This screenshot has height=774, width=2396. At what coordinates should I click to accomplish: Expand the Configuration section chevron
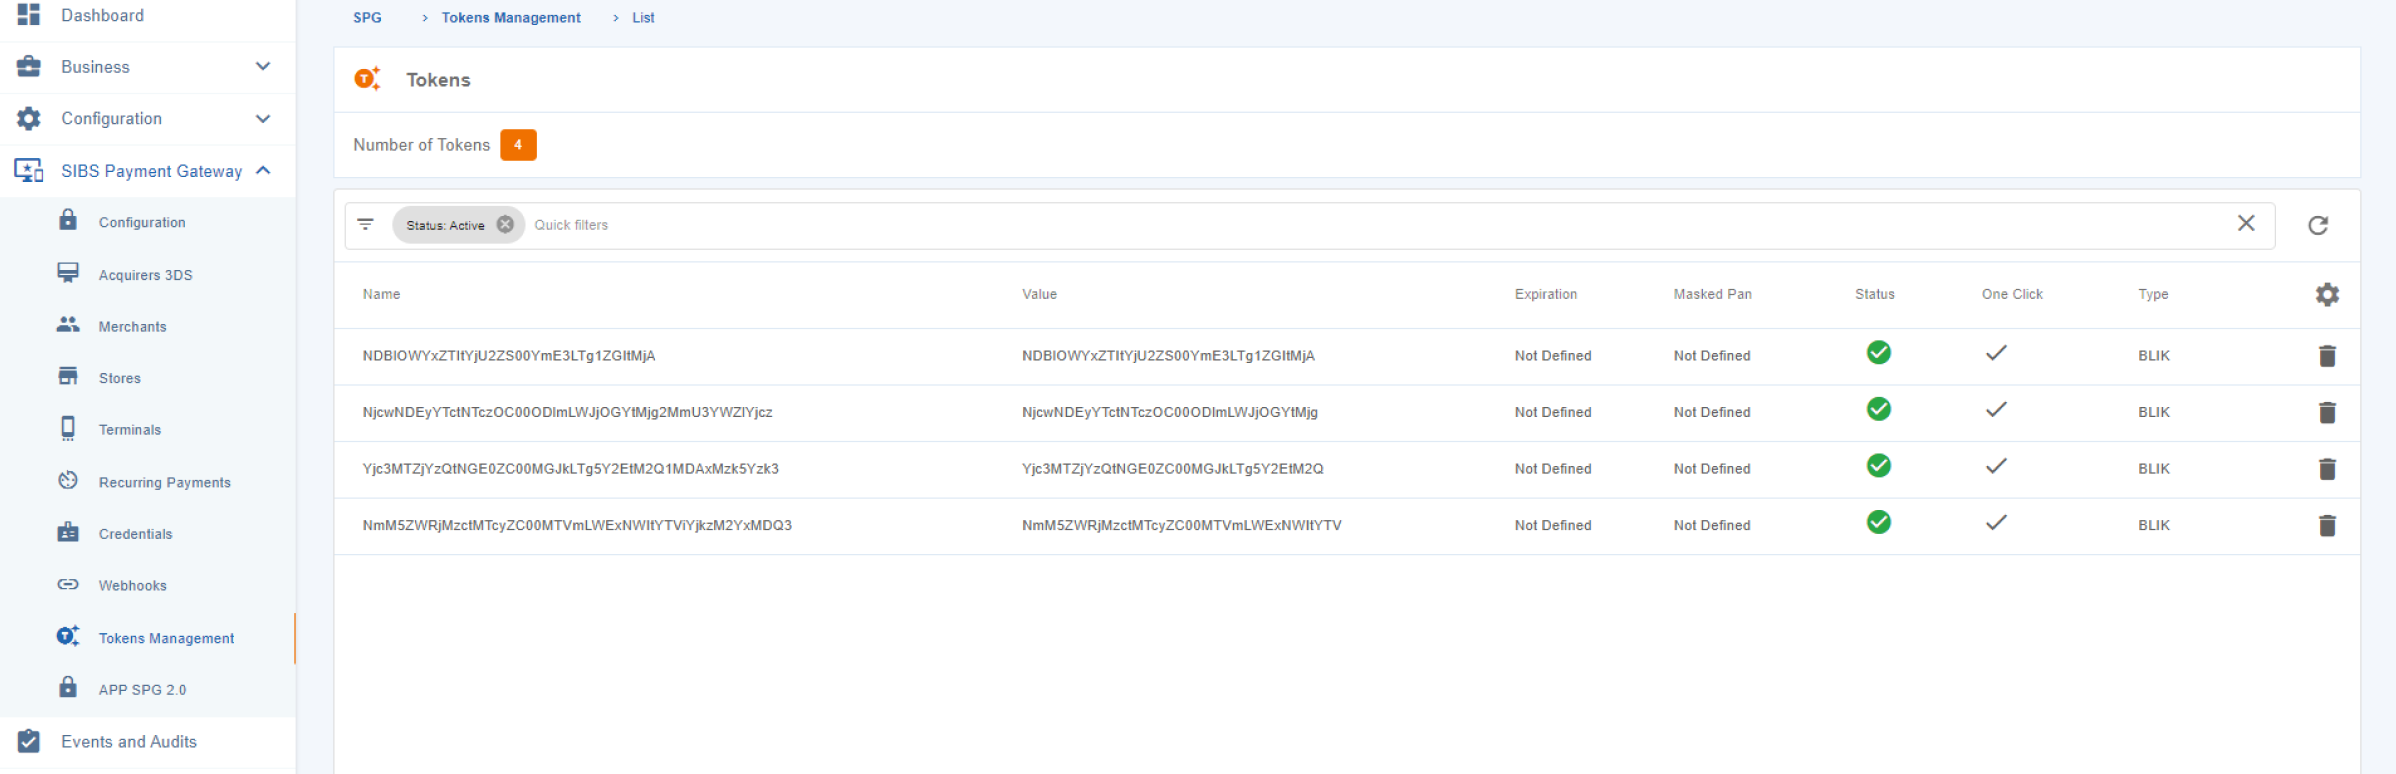pyautogui.click(x=262, y=119)
